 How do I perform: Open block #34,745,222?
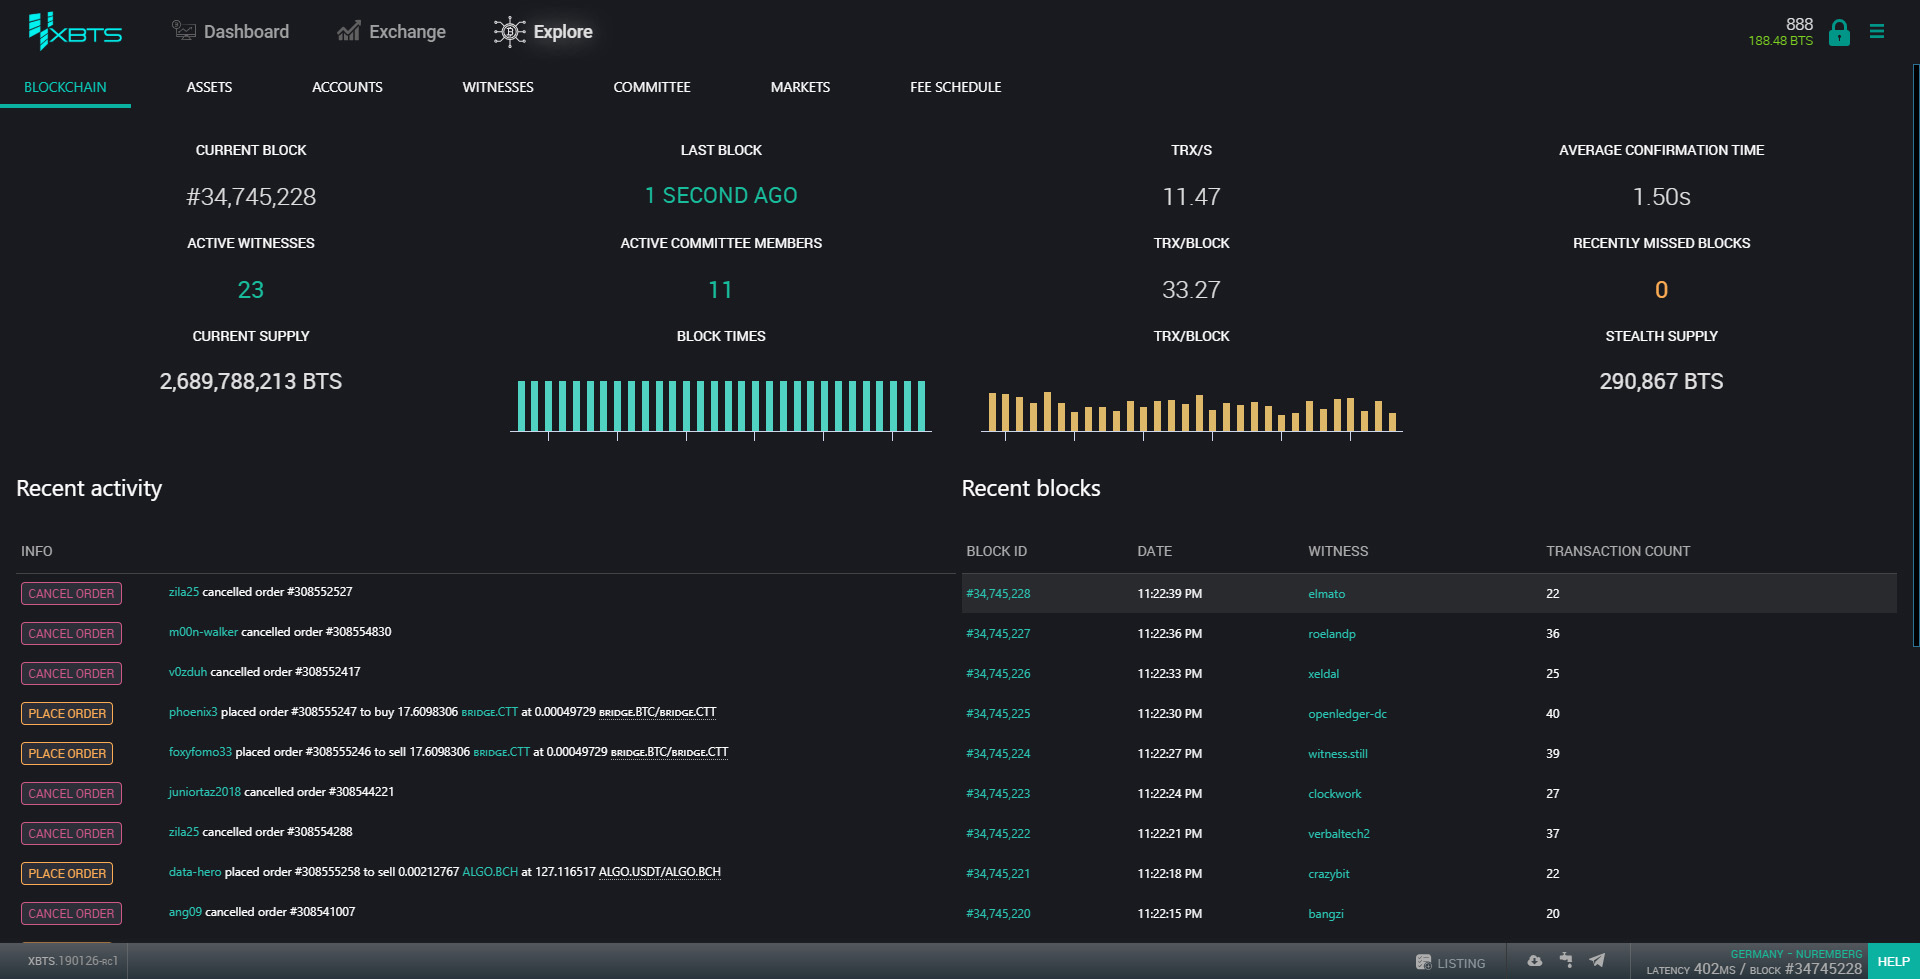point(998,833)
